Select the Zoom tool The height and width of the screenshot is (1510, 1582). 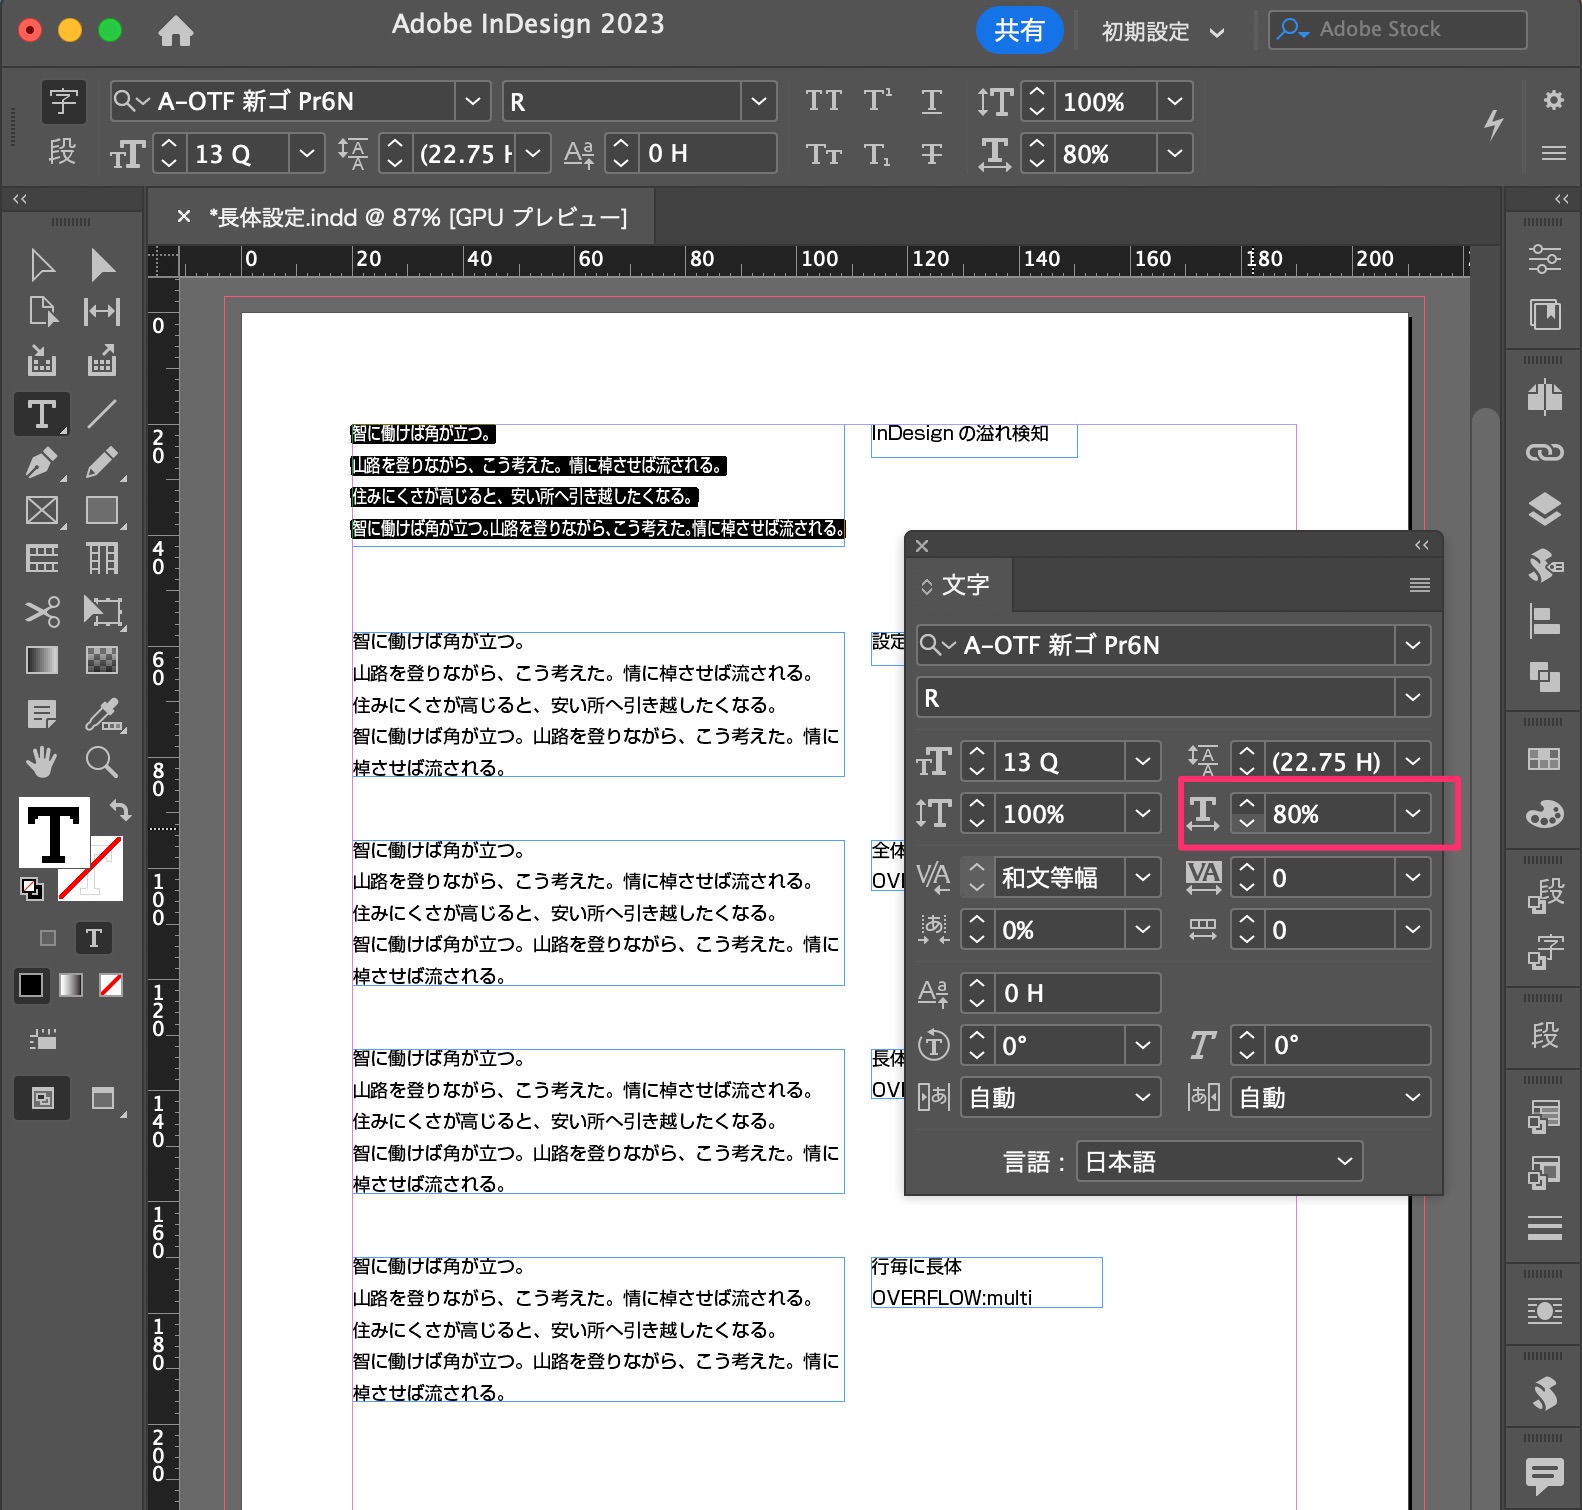click(x=101, y=762)
